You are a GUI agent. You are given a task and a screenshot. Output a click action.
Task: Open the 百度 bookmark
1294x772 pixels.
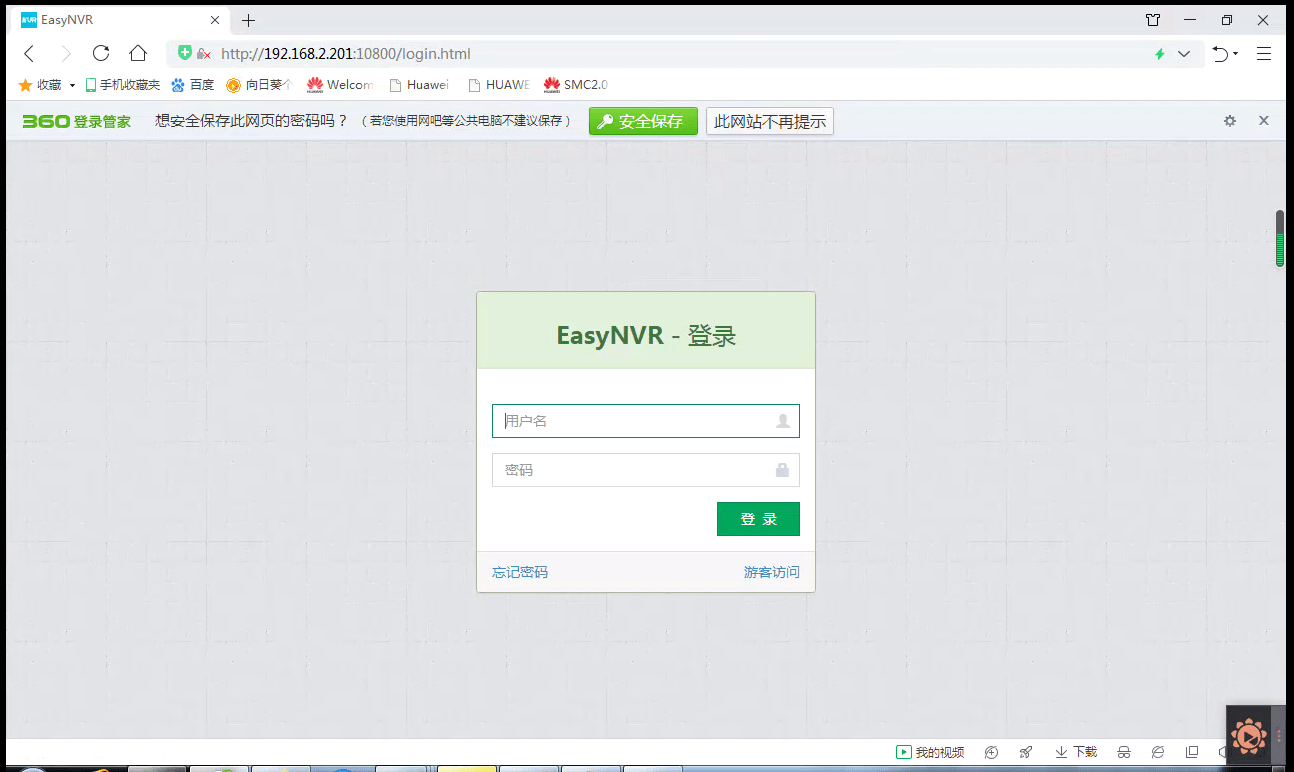193,85
